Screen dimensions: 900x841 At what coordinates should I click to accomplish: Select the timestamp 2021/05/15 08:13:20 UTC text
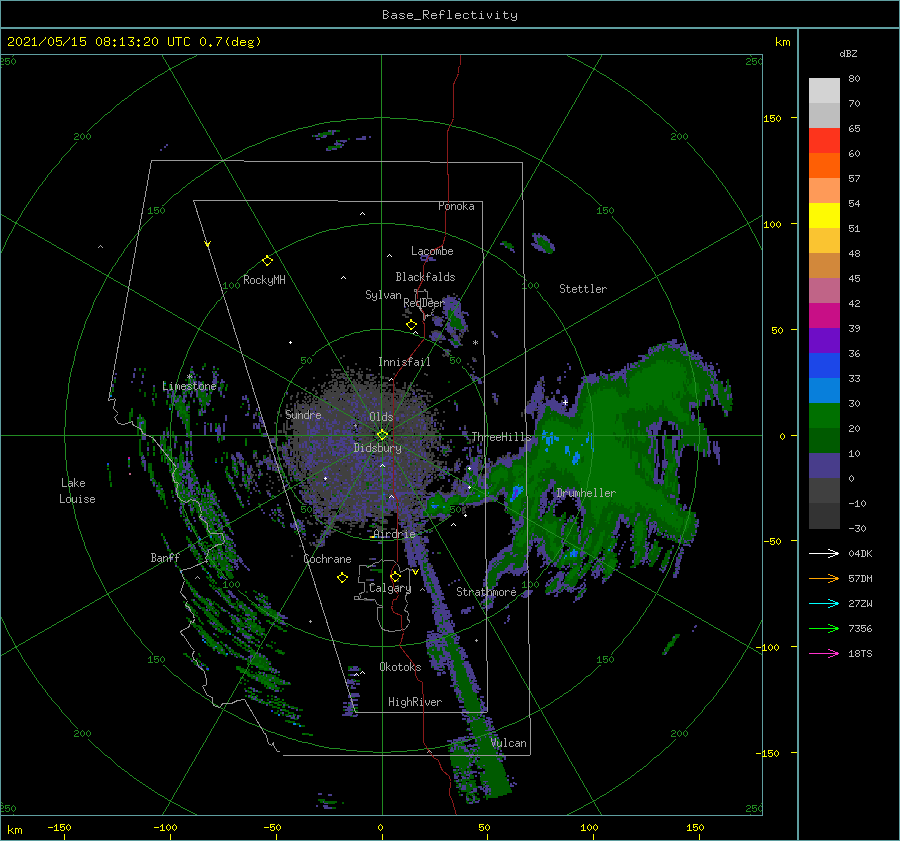tap(99, 42)
